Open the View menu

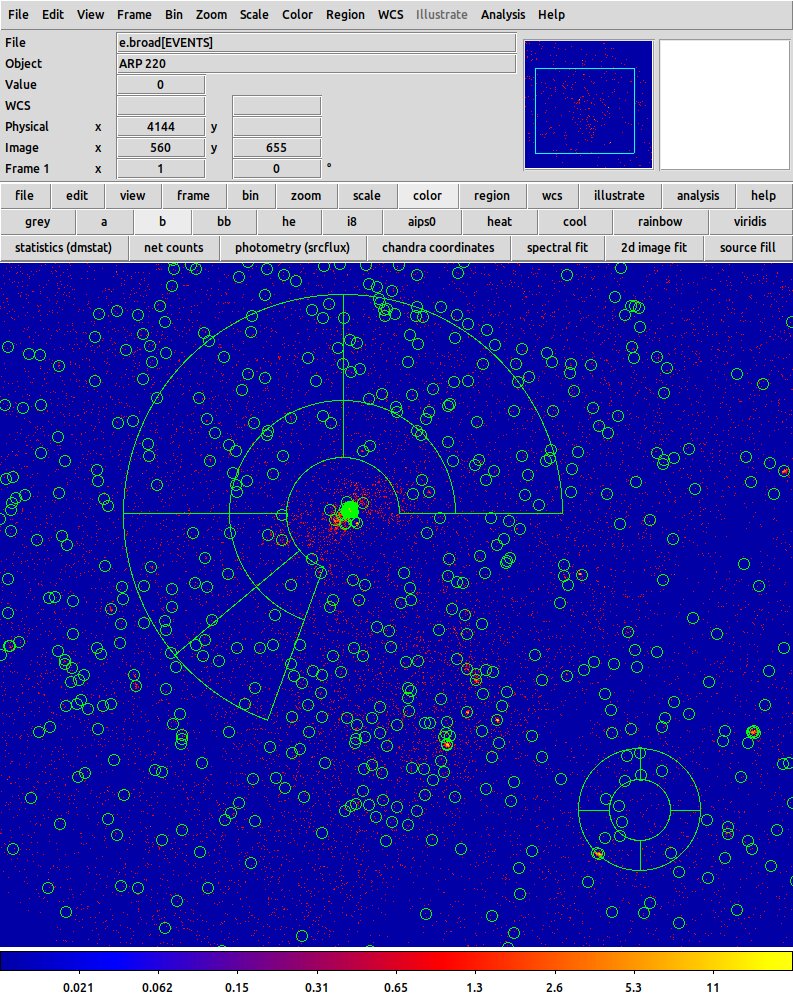[x=90, y=14]
